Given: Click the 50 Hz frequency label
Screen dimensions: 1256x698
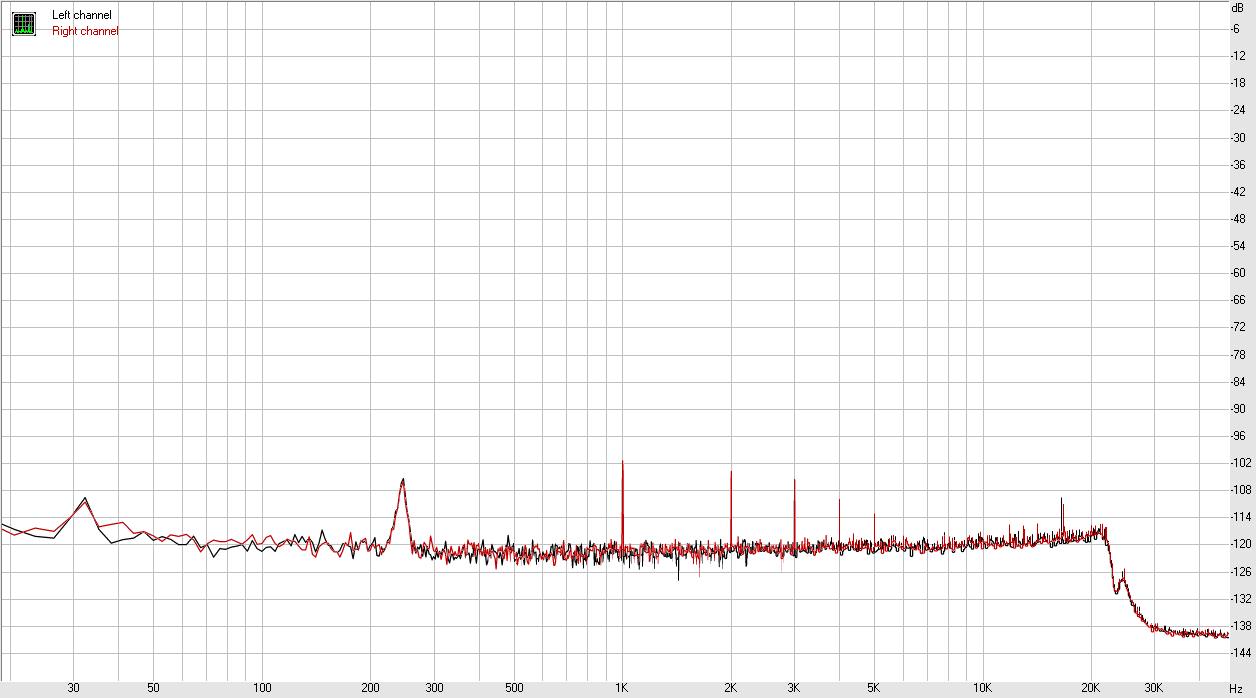Looking at the screenshot, I should (153, 688).
